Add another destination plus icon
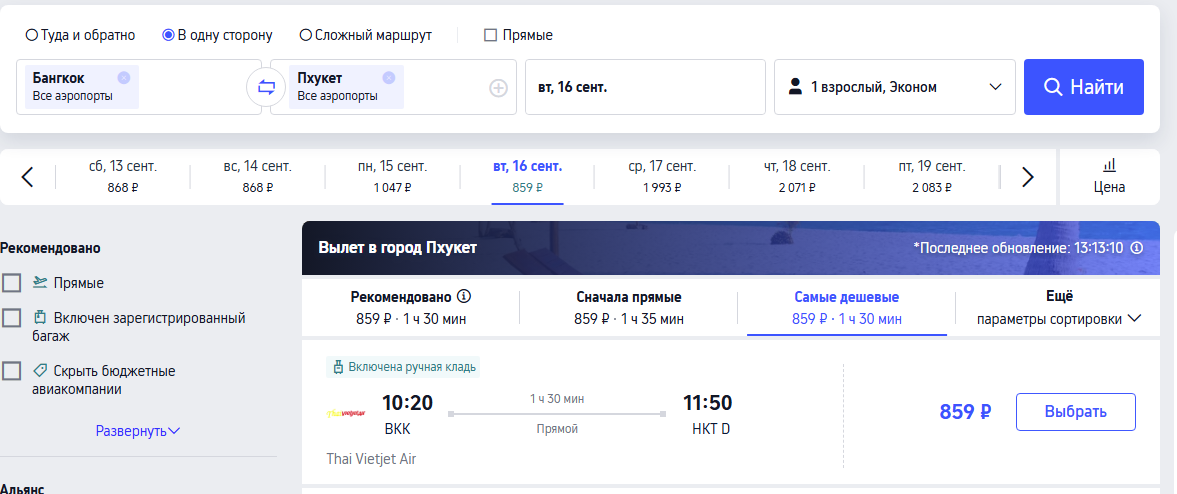The image size is (1177, 494). point(498,88)
